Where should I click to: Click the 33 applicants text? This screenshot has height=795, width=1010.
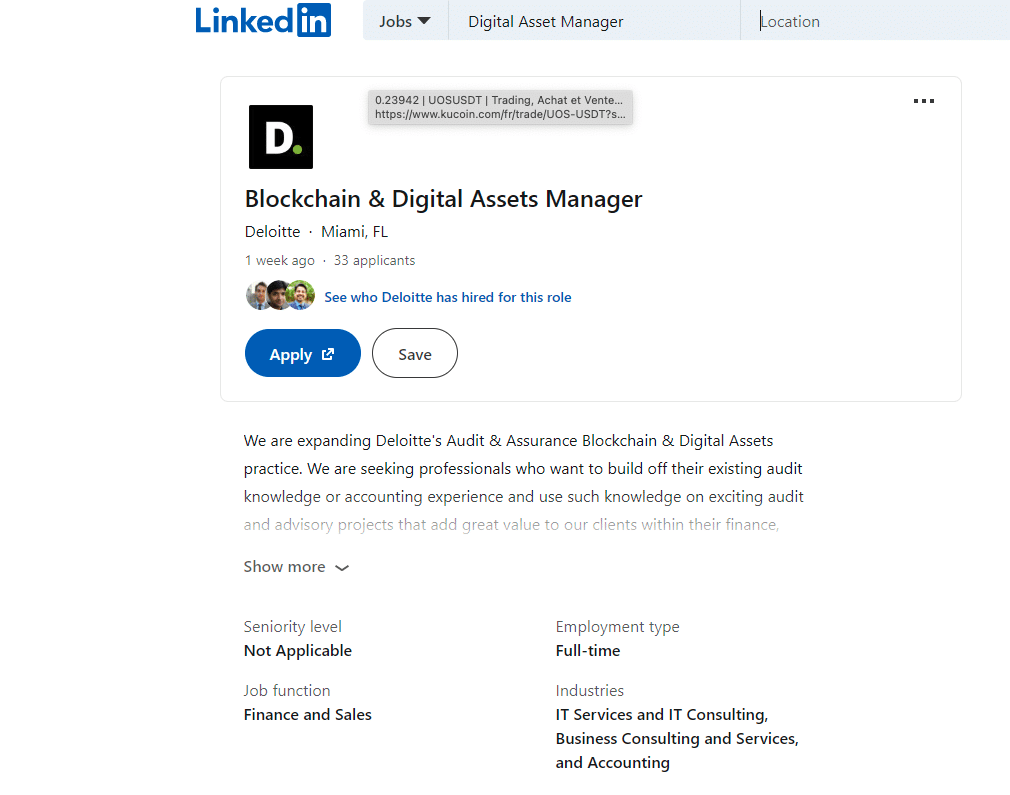pyautogui.click(x=374, y=260)
